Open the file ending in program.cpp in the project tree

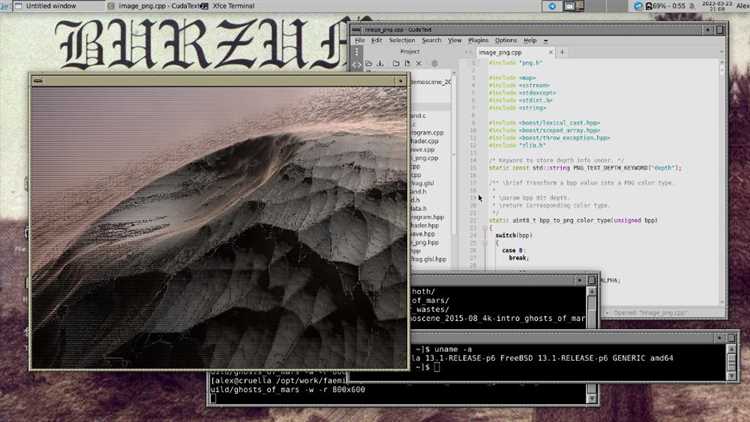pos(427,133)
